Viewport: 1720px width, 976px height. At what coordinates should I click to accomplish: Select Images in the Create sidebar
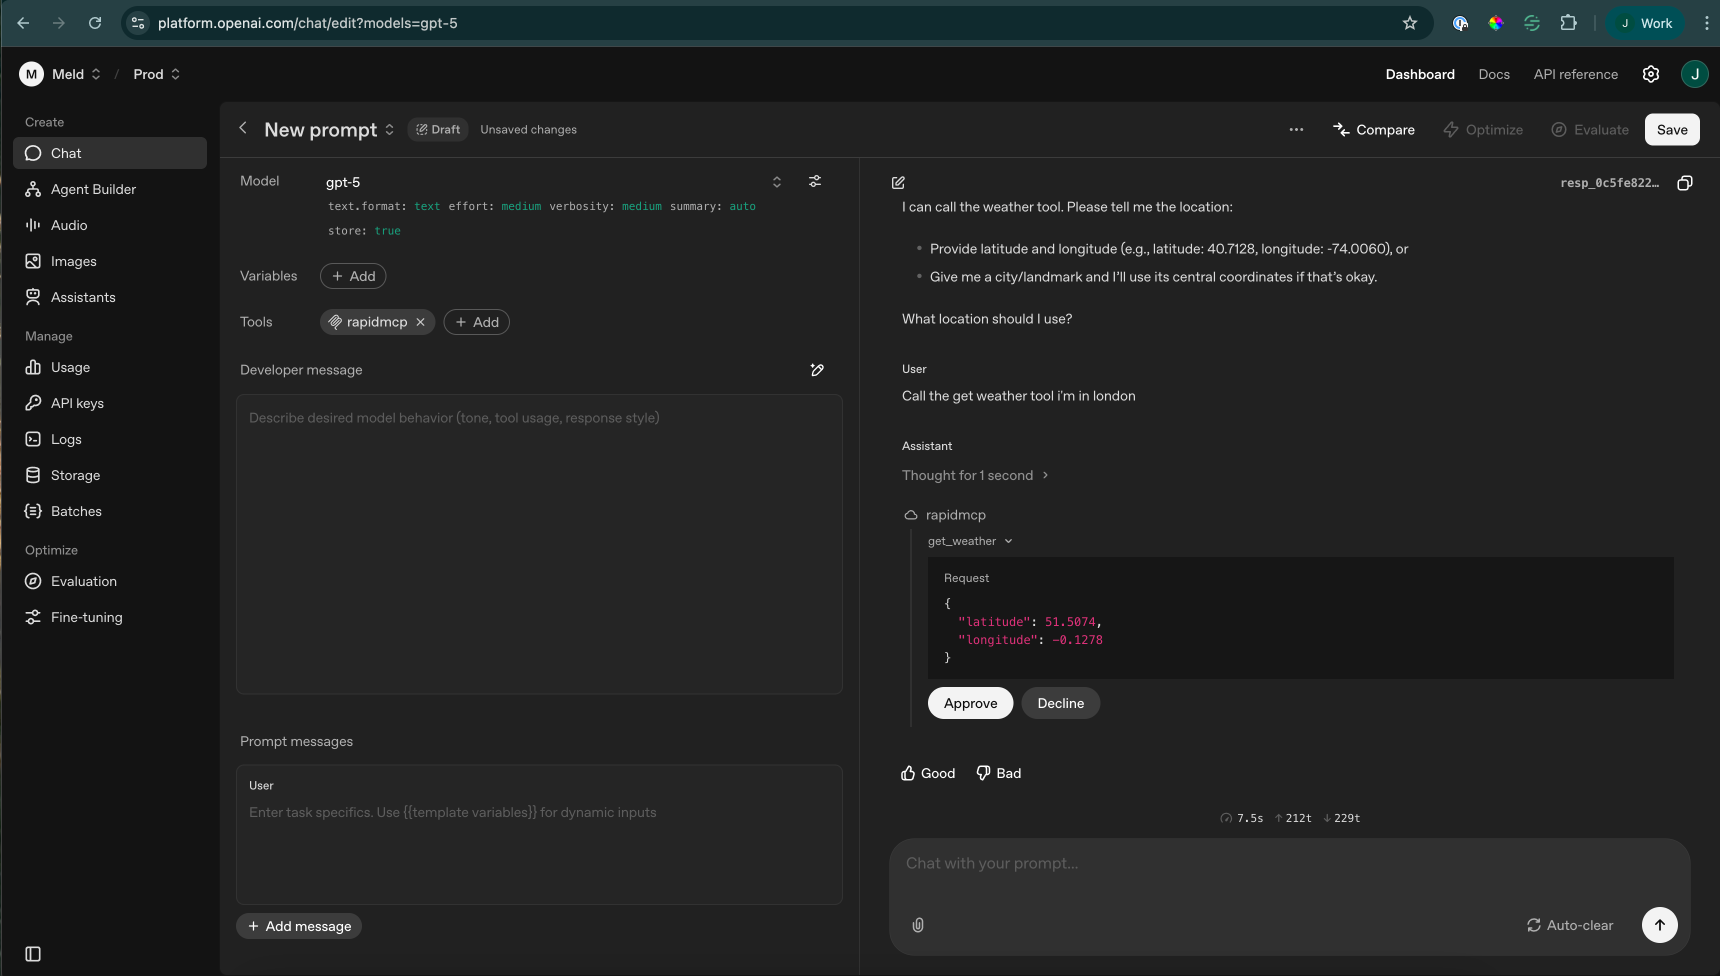click(73, 261)
